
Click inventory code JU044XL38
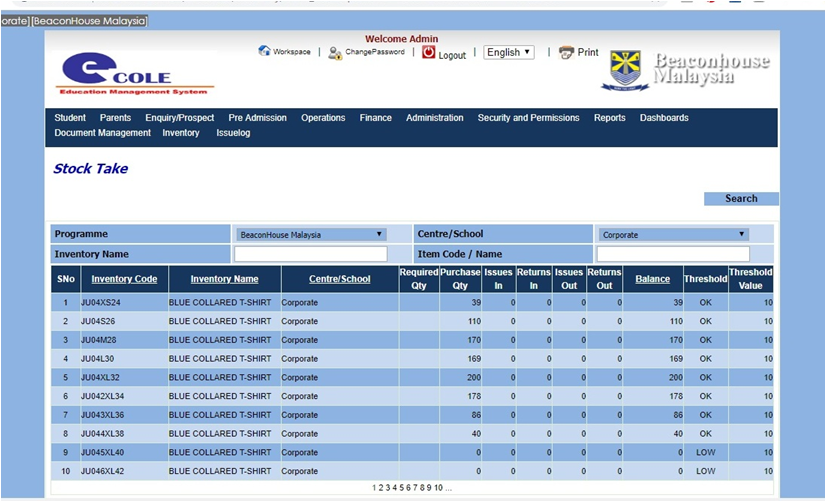pos(102,434)
